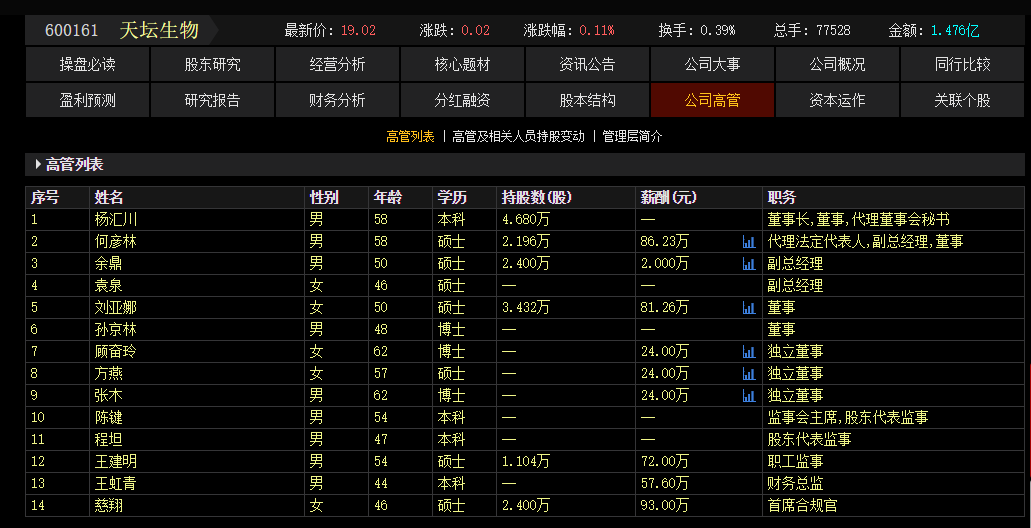This screenshot has height=528, width=1031.
Task: Open salary chart icon for 何彦林
Action: [748, 242]
